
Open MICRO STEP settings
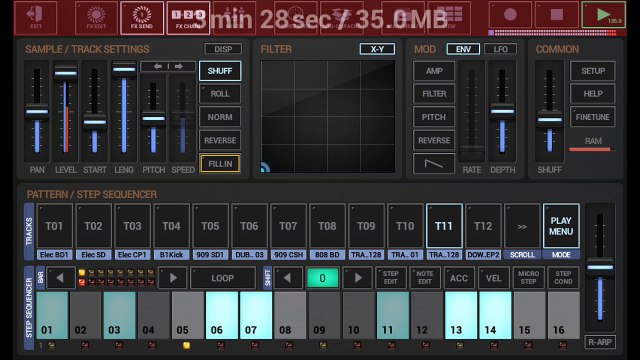(528, 278)
